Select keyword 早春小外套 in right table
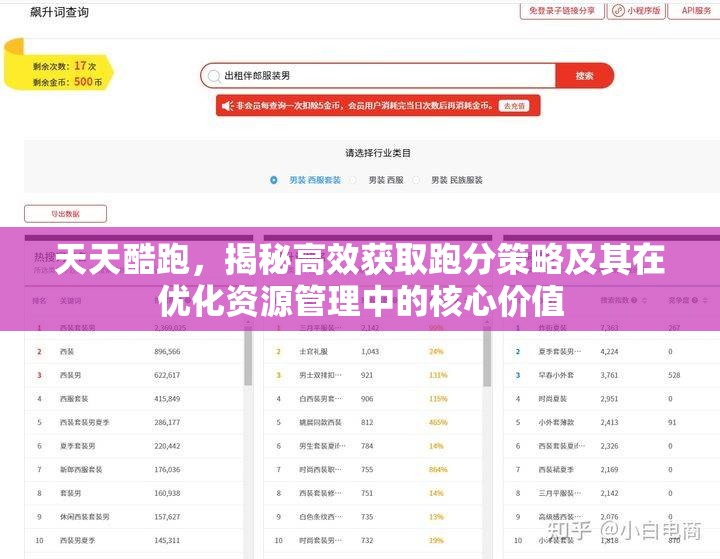Screen dimensions: 720x559 (556, 375)
